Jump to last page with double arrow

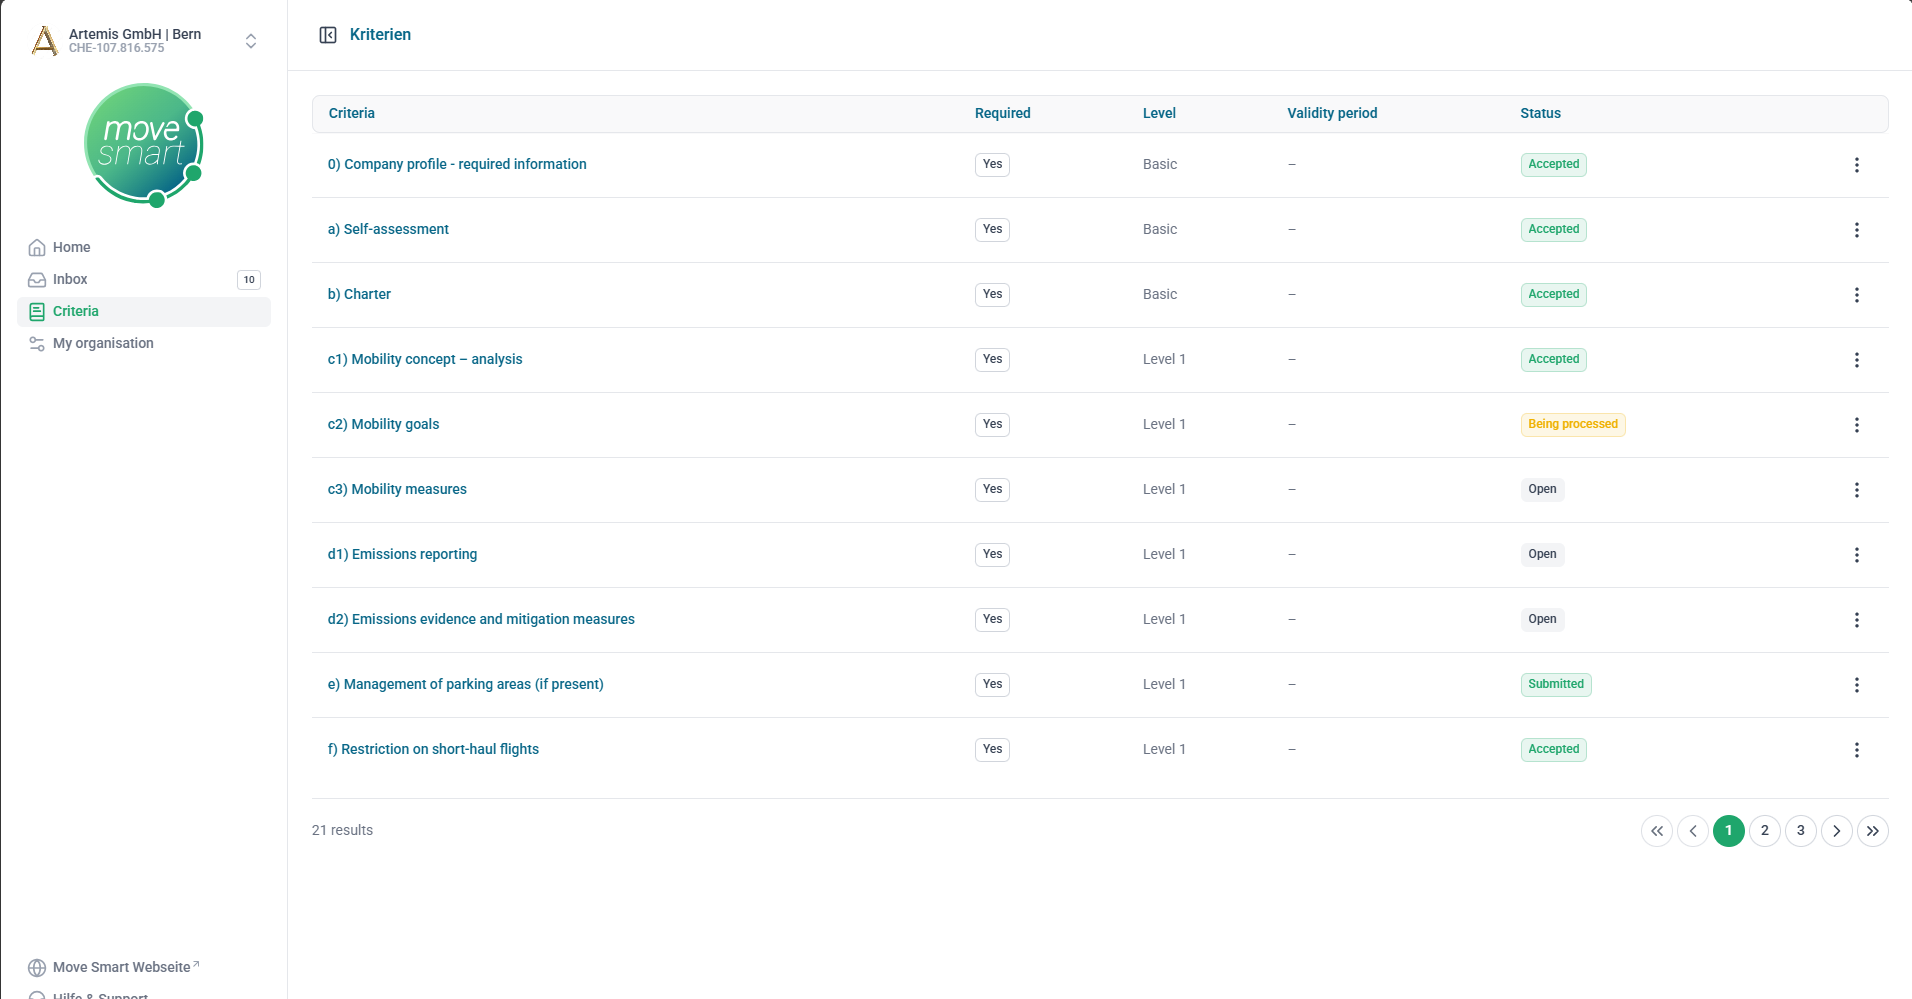(1872, 831)
